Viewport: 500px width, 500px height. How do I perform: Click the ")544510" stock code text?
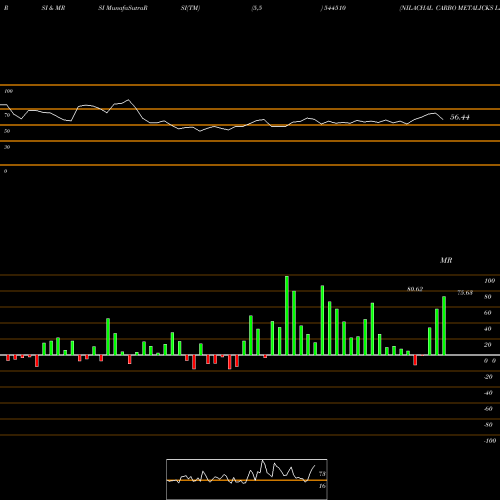point(333,8)
